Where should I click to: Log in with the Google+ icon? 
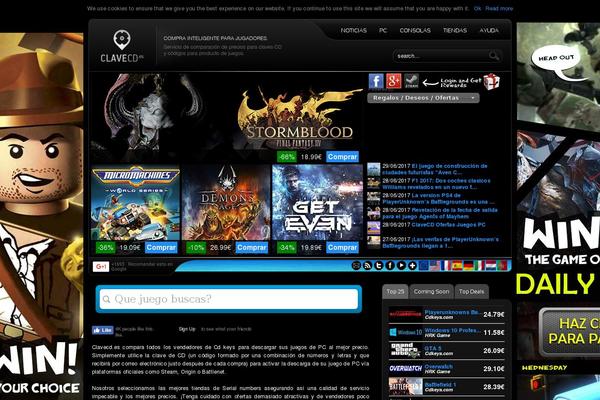[394, 81]
